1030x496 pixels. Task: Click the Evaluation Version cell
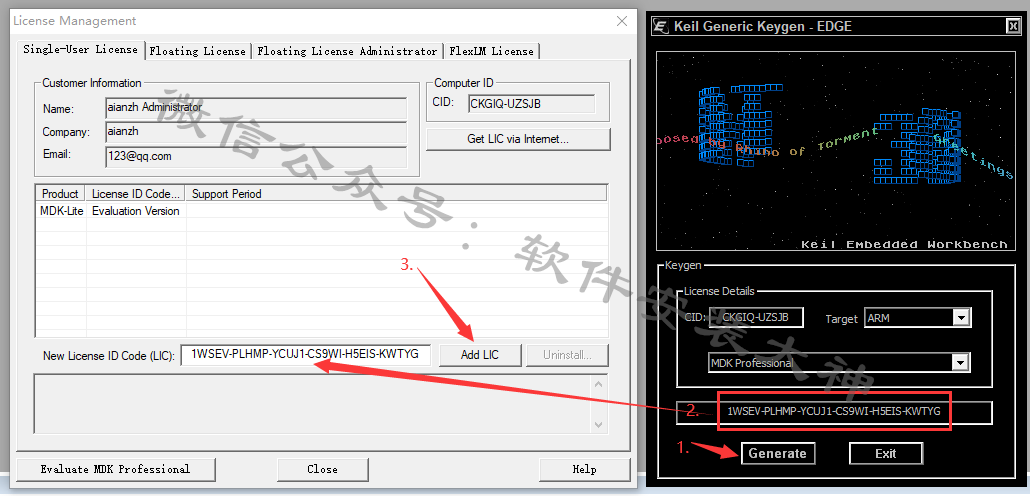135,211
